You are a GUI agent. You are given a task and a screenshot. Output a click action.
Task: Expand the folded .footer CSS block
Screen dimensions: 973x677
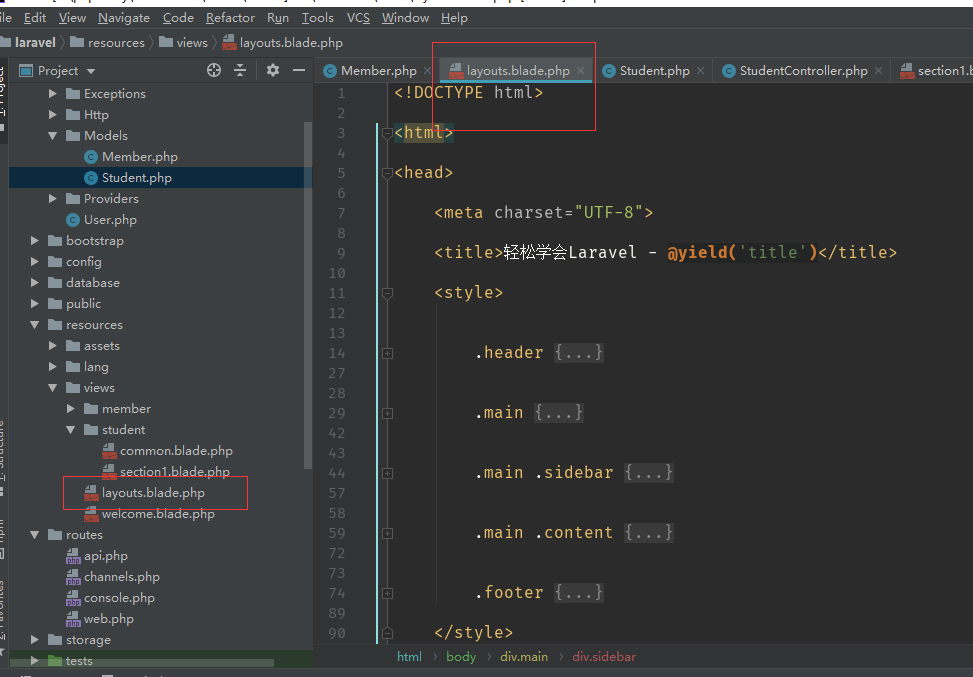tap(387, 593)
